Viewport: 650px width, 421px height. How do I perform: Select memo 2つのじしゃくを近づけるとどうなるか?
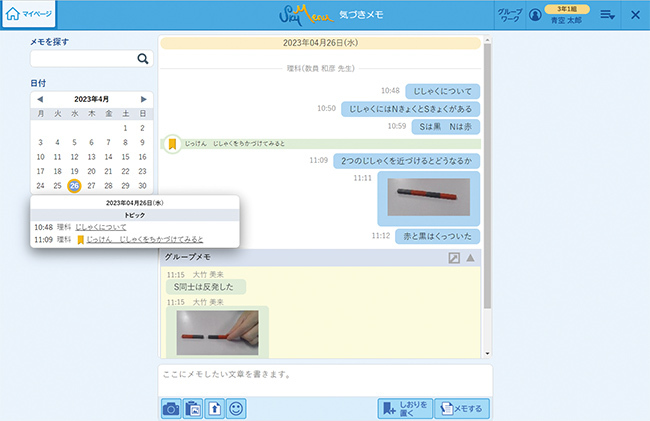407,161
